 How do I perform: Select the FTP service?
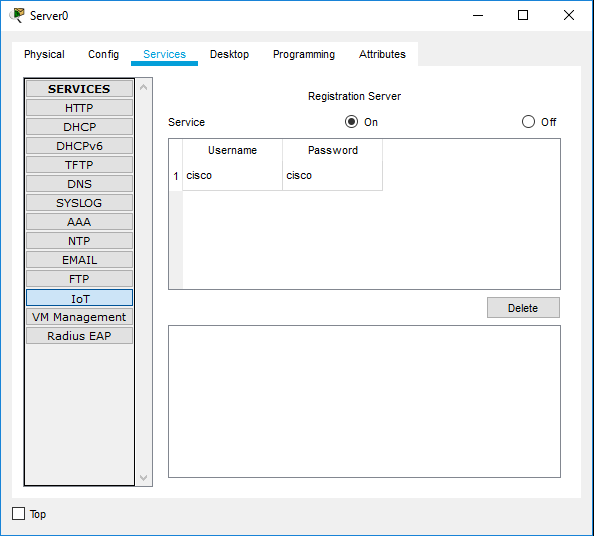(79, 279)
